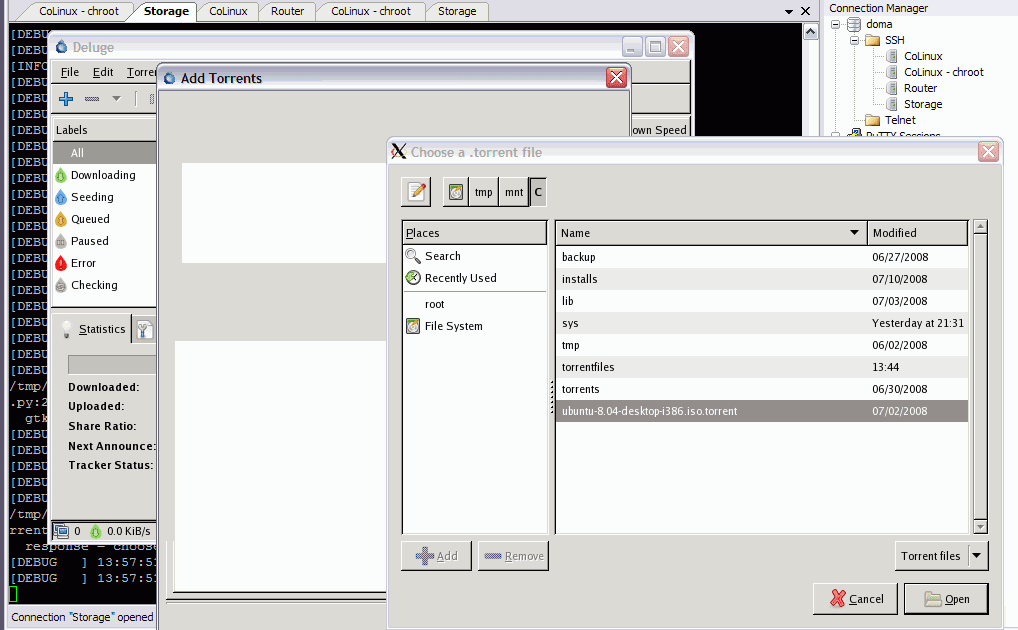The height and width of the screenshot is (630, 1018).
Task: Open the File menu in Deluge
Action: 69,72
